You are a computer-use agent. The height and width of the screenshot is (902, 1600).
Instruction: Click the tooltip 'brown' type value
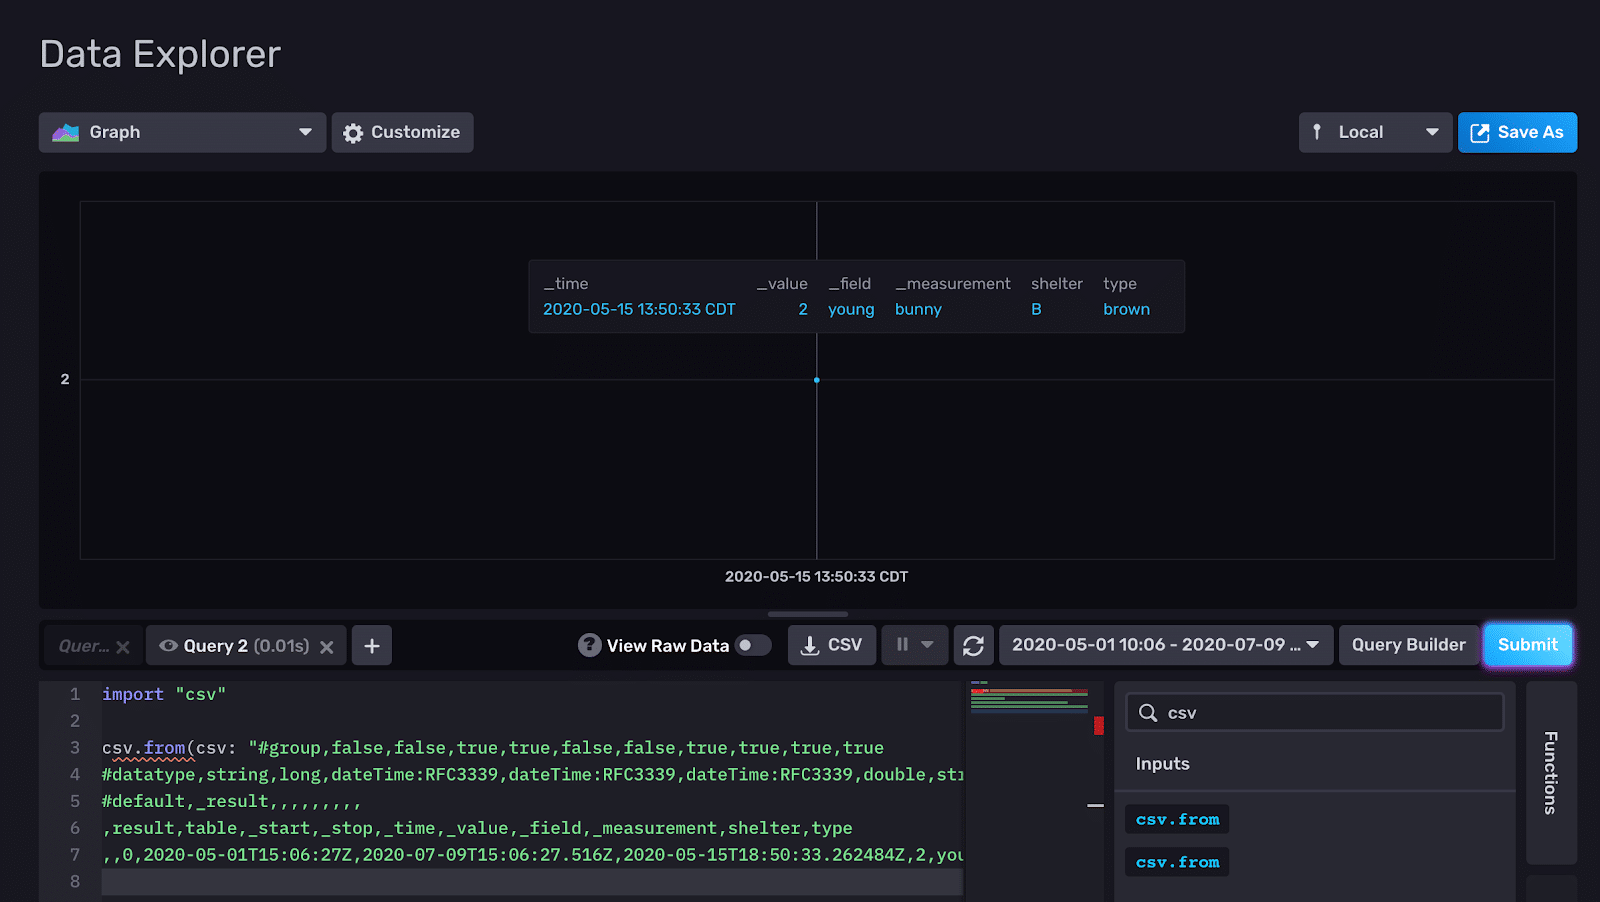click(x=1126, y=310)
